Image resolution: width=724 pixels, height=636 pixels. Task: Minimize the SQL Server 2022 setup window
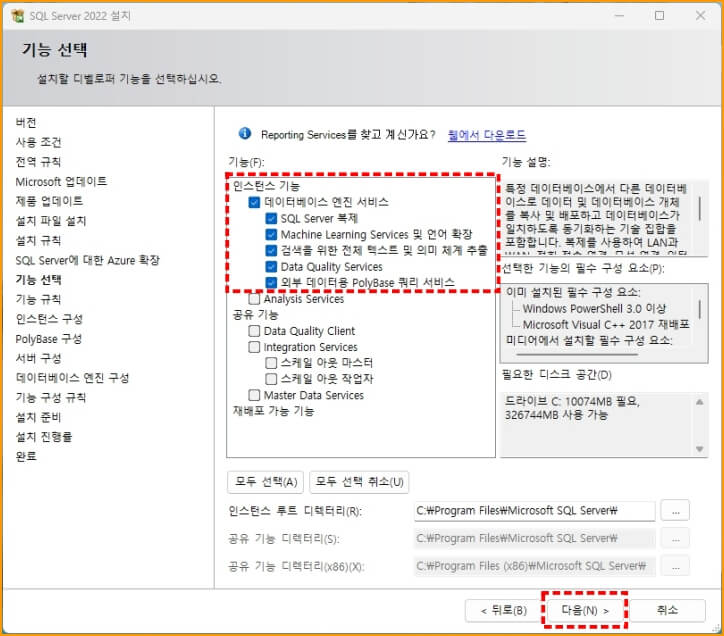pyautogui.click(x=619, y=16)
